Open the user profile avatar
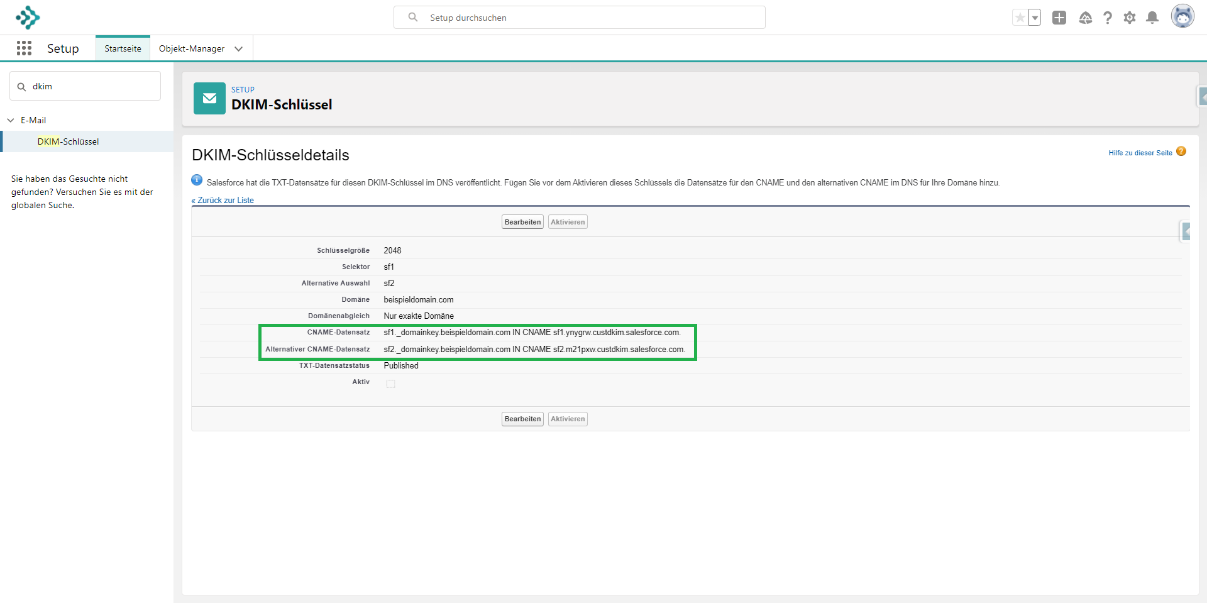The height and width of the screenshot is (603, 1207). tap(1182, 17)
